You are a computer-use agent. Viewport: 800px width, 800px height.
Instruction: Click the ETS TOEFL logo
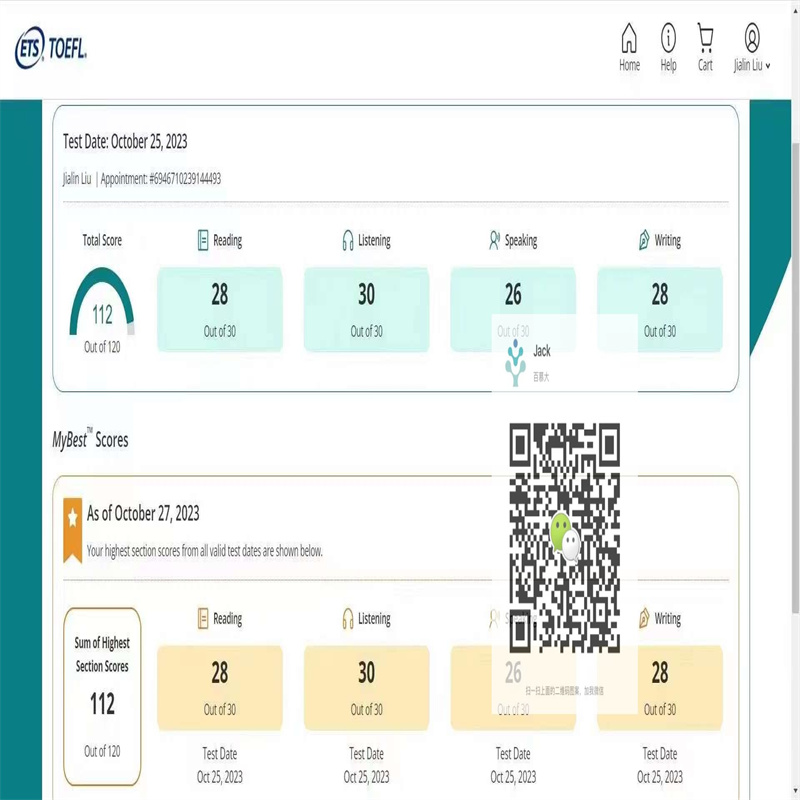tap(51, 48)
